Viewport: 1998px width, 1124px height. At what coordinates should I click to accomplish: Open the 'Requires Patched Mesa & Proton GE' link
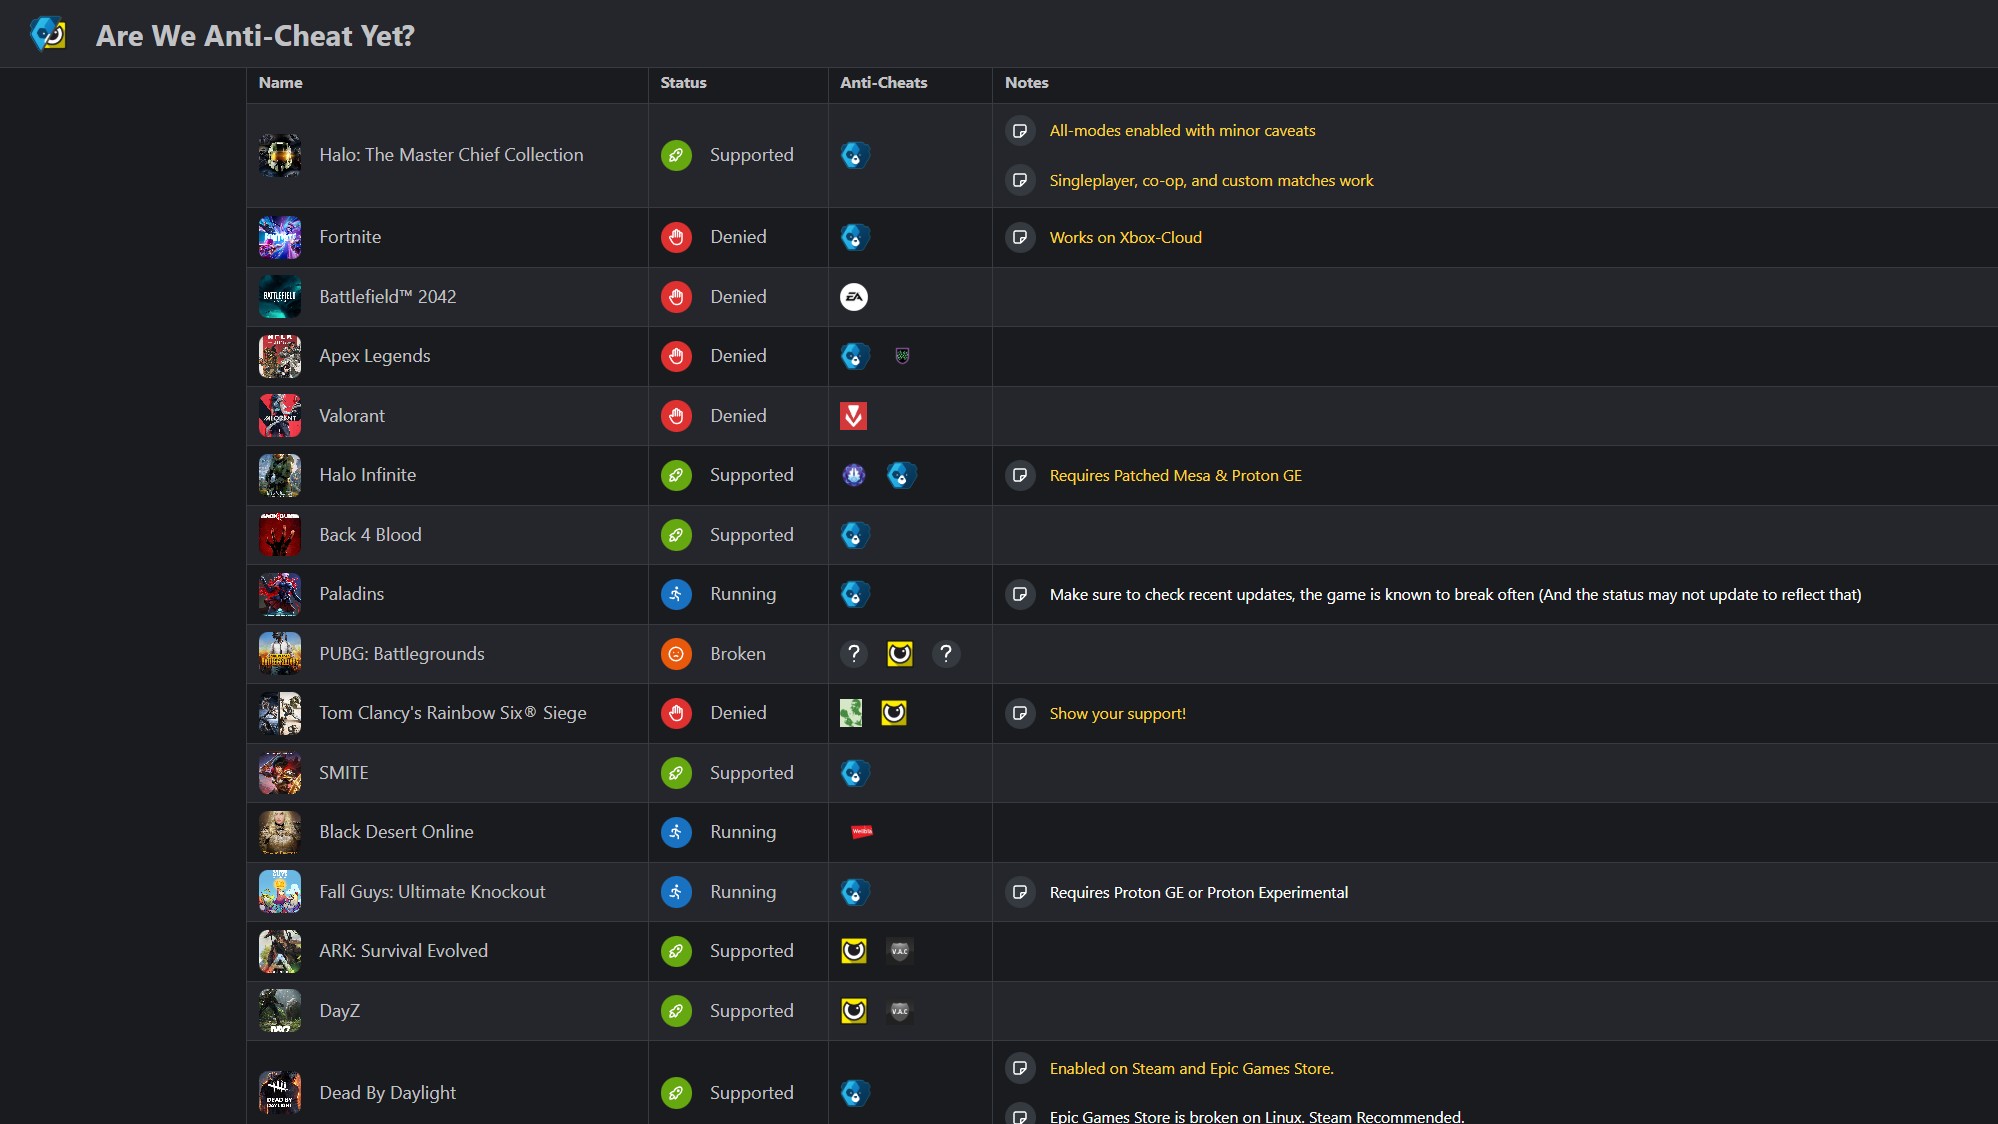coord(1175,476)
